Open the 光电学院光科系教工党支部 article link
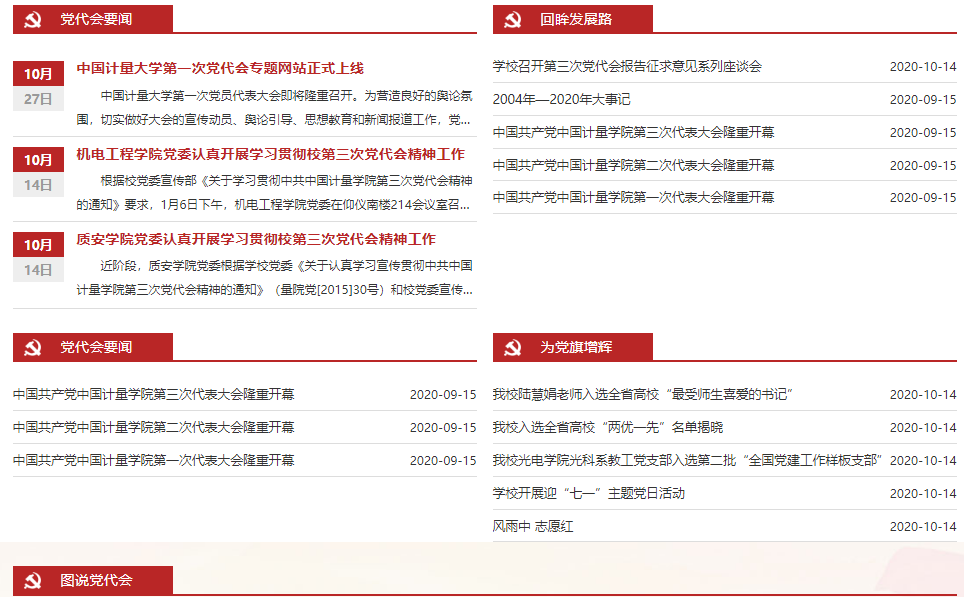The height and width of the screenshot is (597, 964). 687,461
